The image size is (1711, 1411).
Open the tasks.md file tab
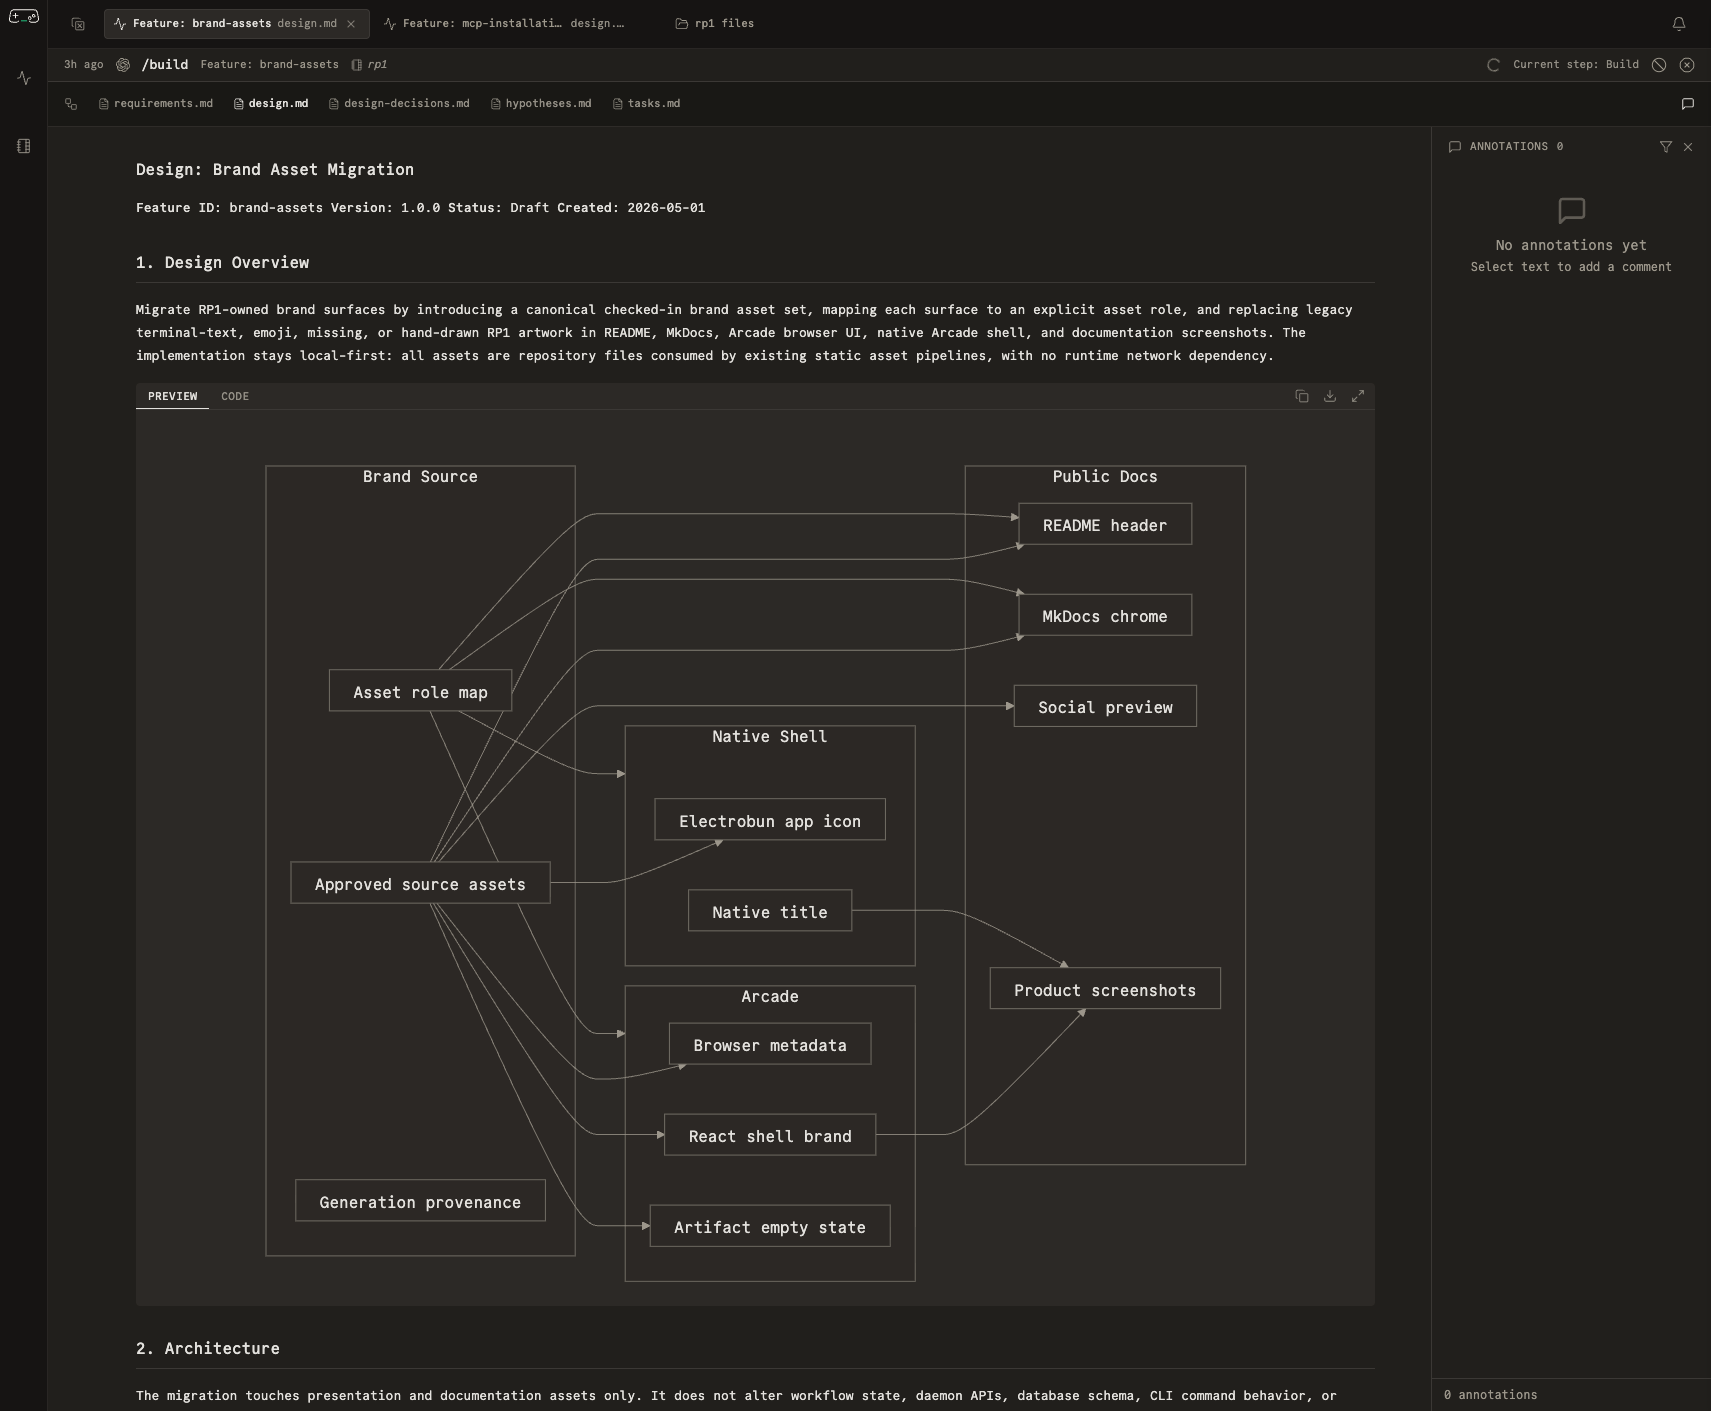point(646,104)
